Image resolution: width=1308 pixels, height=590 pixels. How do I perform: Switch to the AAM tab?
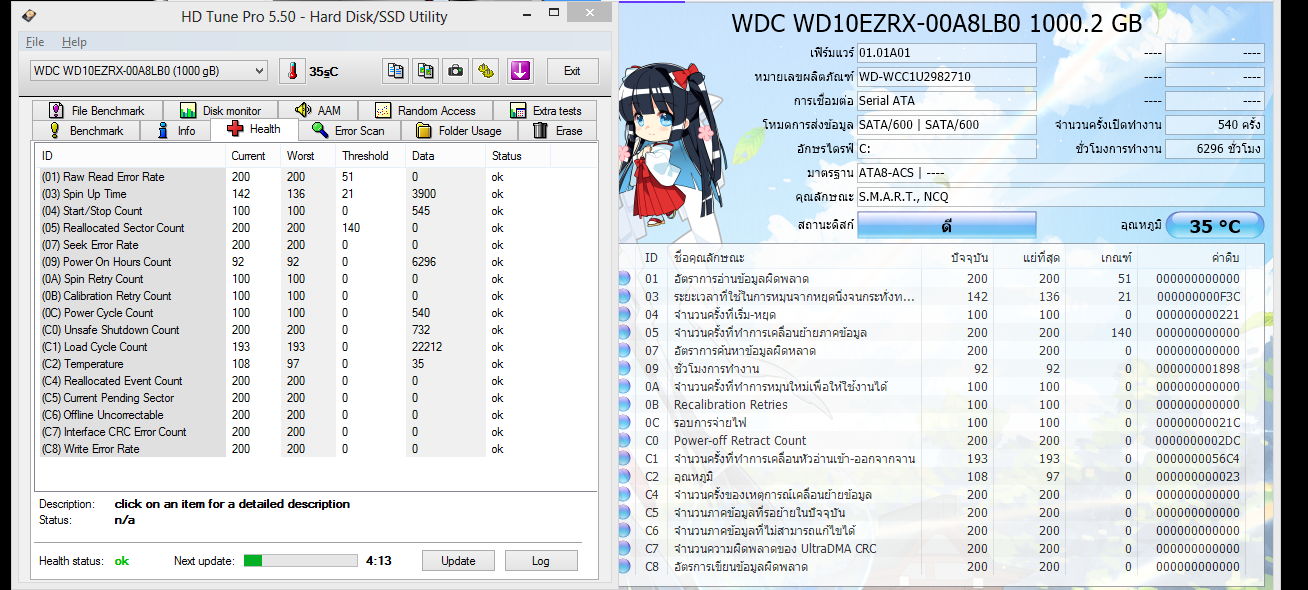pos(318,110)
